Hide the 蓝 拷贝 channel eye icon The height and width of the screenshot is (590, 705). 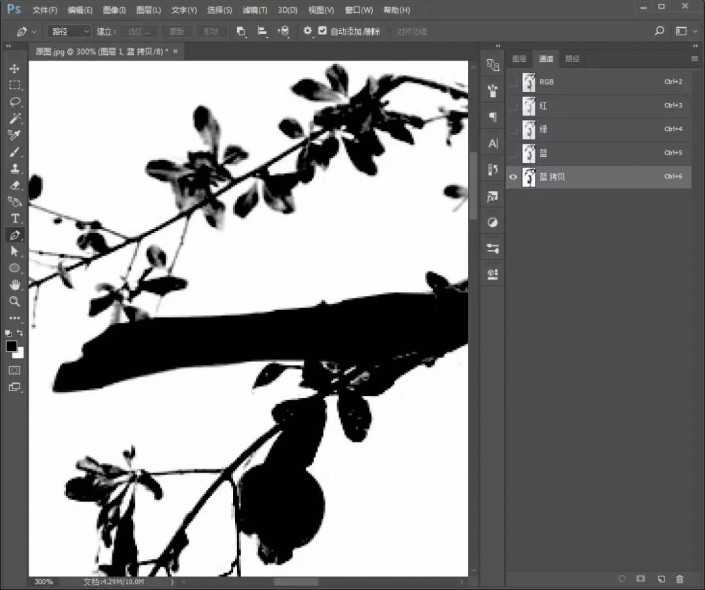point(514,177)
